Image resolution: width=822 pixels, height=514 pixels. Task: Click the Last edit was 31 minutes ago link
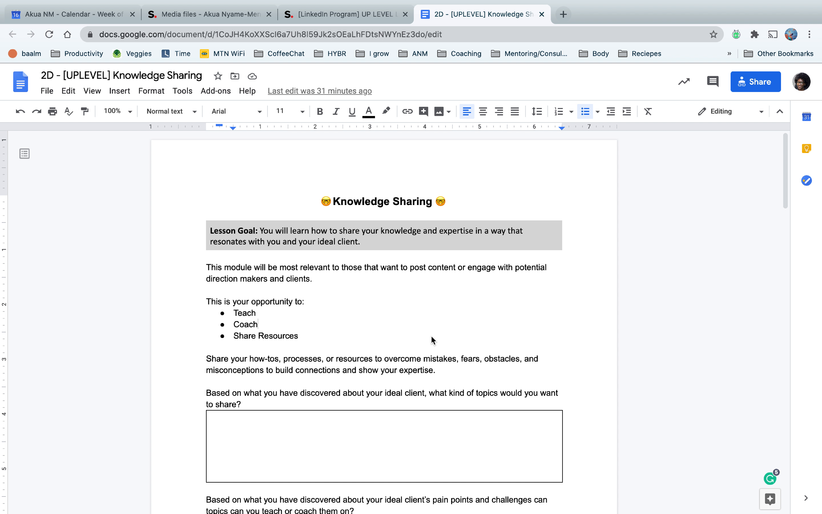(320, 91)
